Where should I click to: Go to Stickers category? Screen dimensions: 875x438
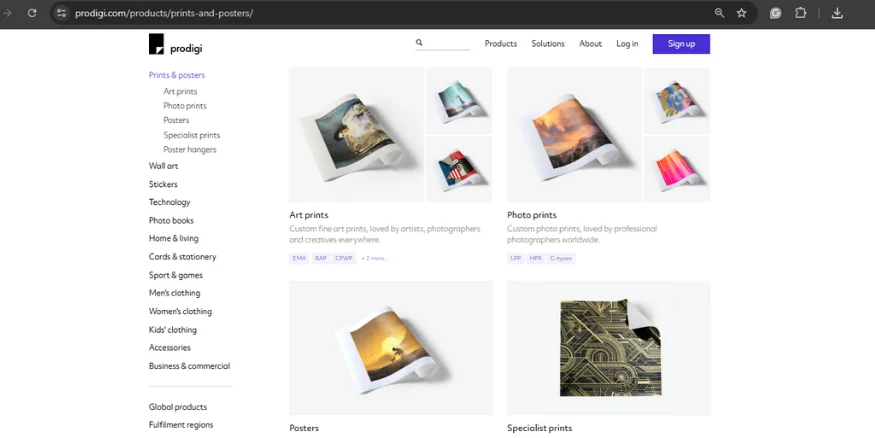[163, 184]
